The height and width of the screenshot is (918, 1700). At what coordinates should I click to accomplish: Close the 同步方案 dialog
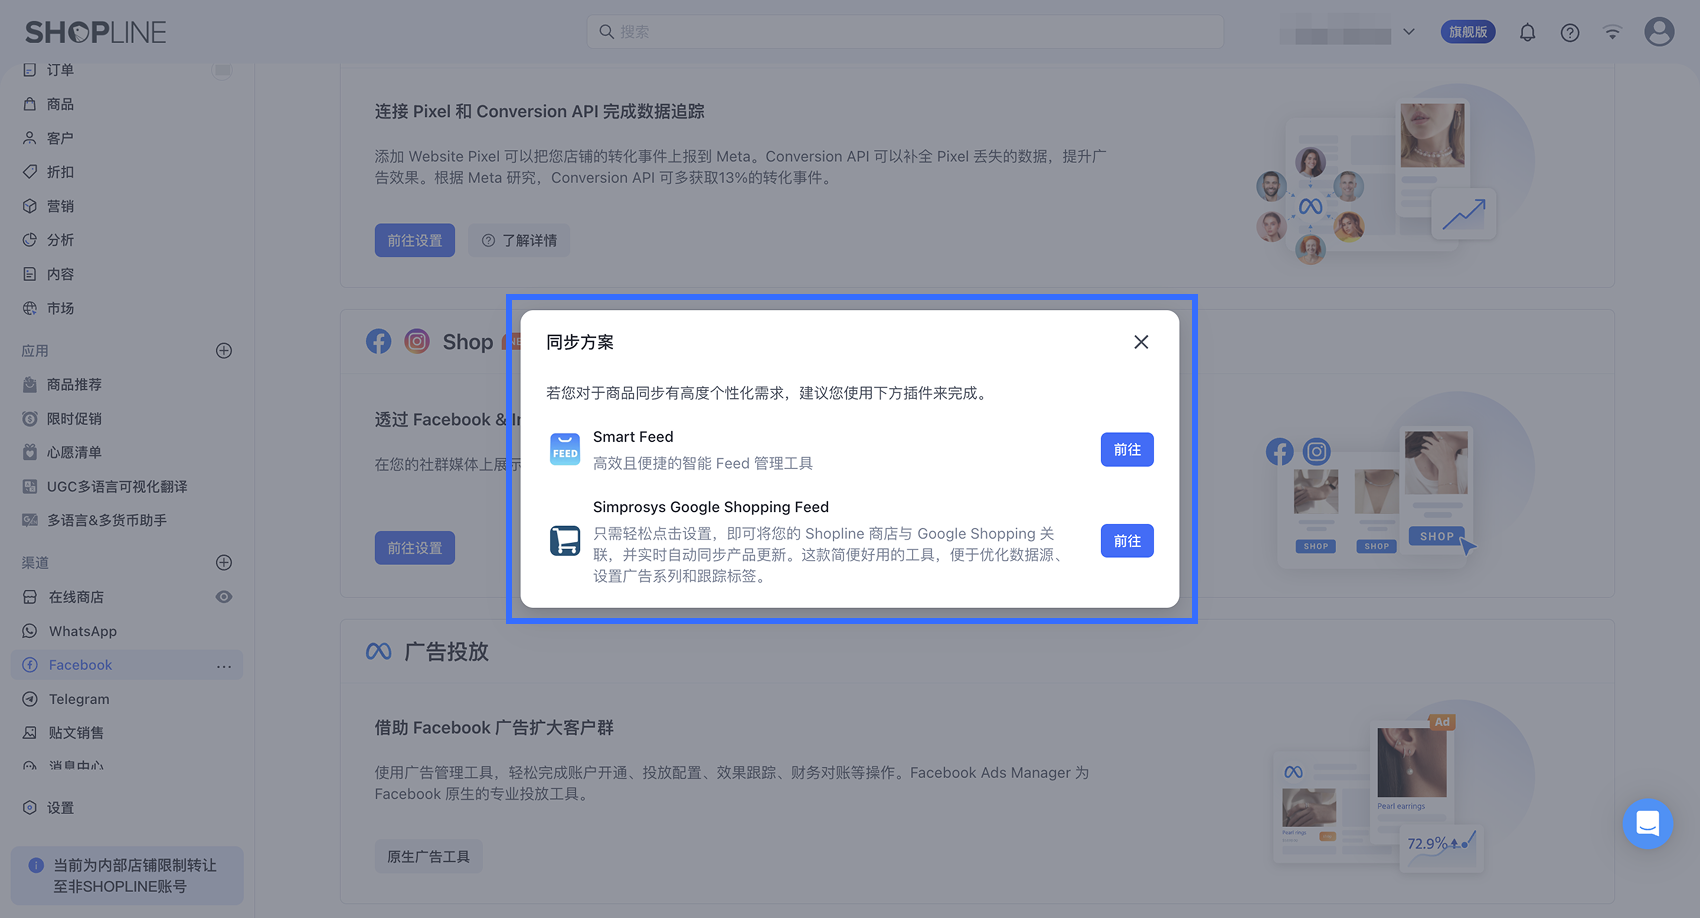pos(1141,342)
